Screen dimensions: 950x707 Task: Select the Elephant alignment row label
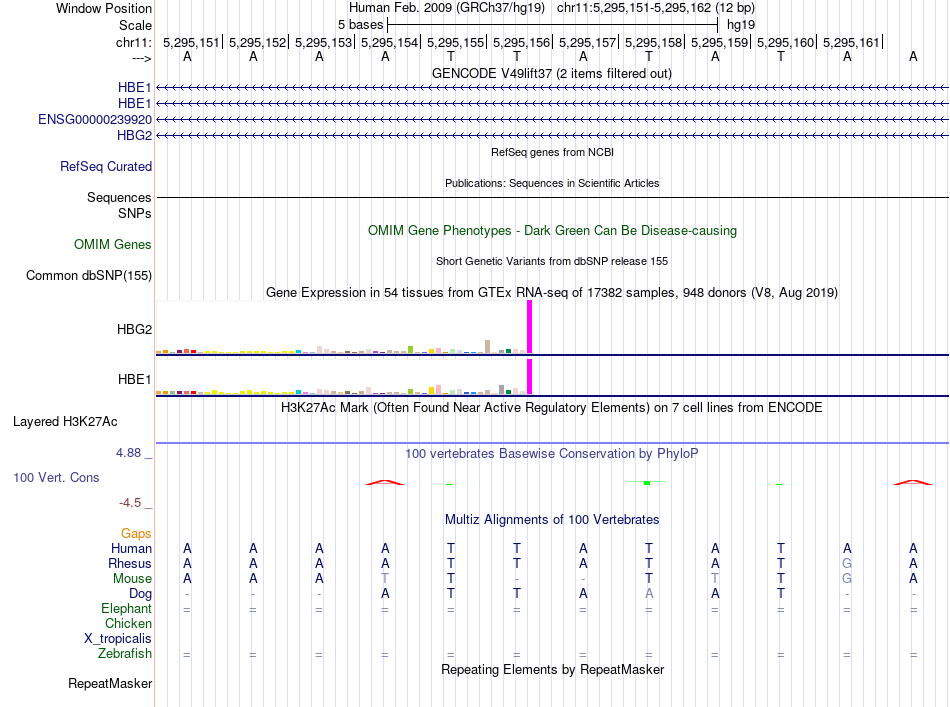pos(126,608)
